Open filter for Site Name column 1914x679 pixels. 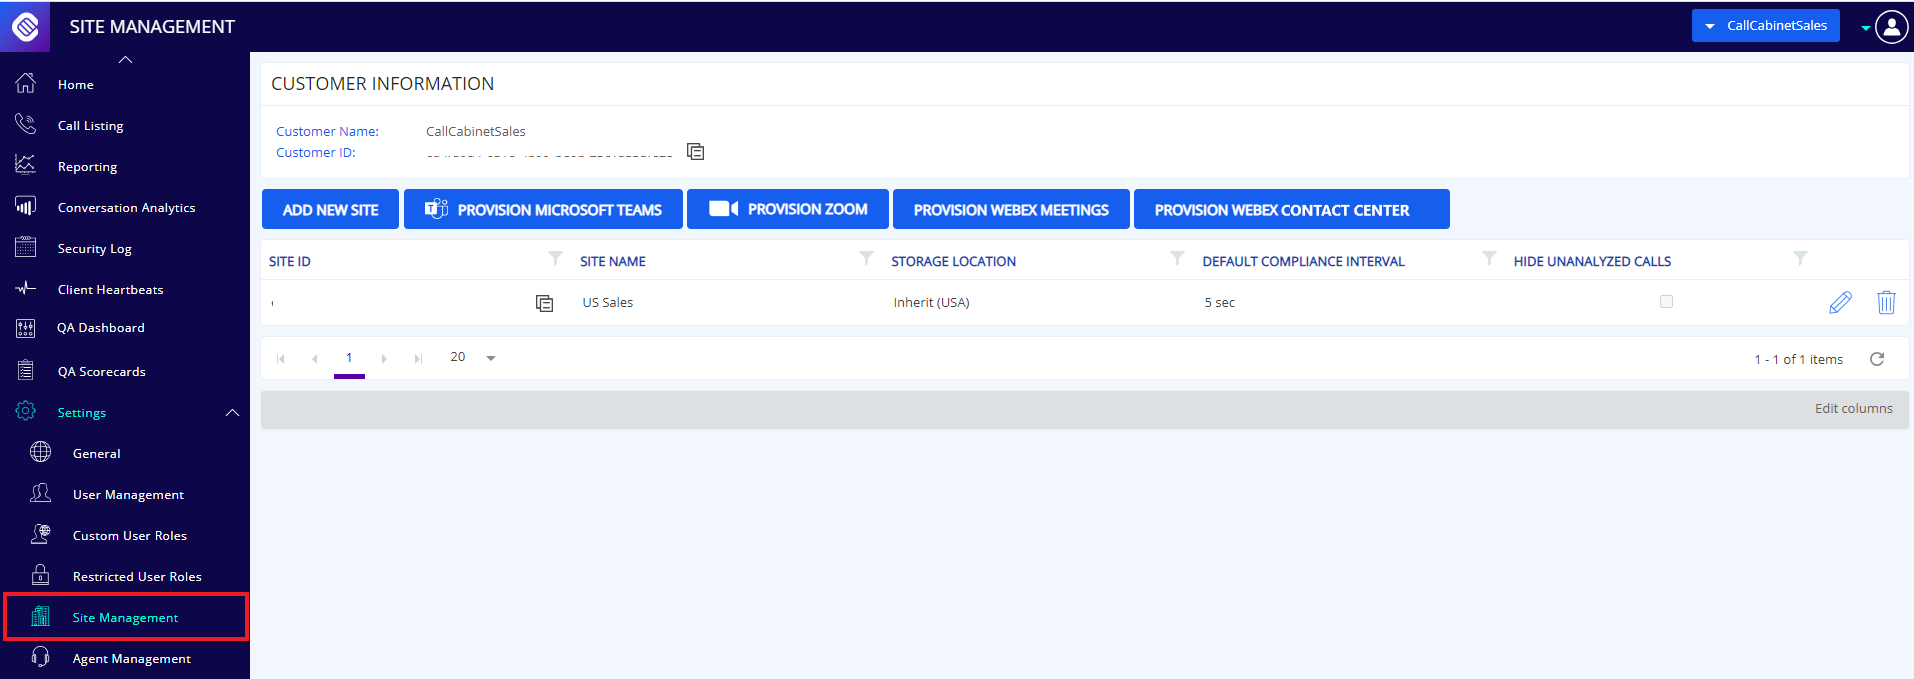[866, 259]
